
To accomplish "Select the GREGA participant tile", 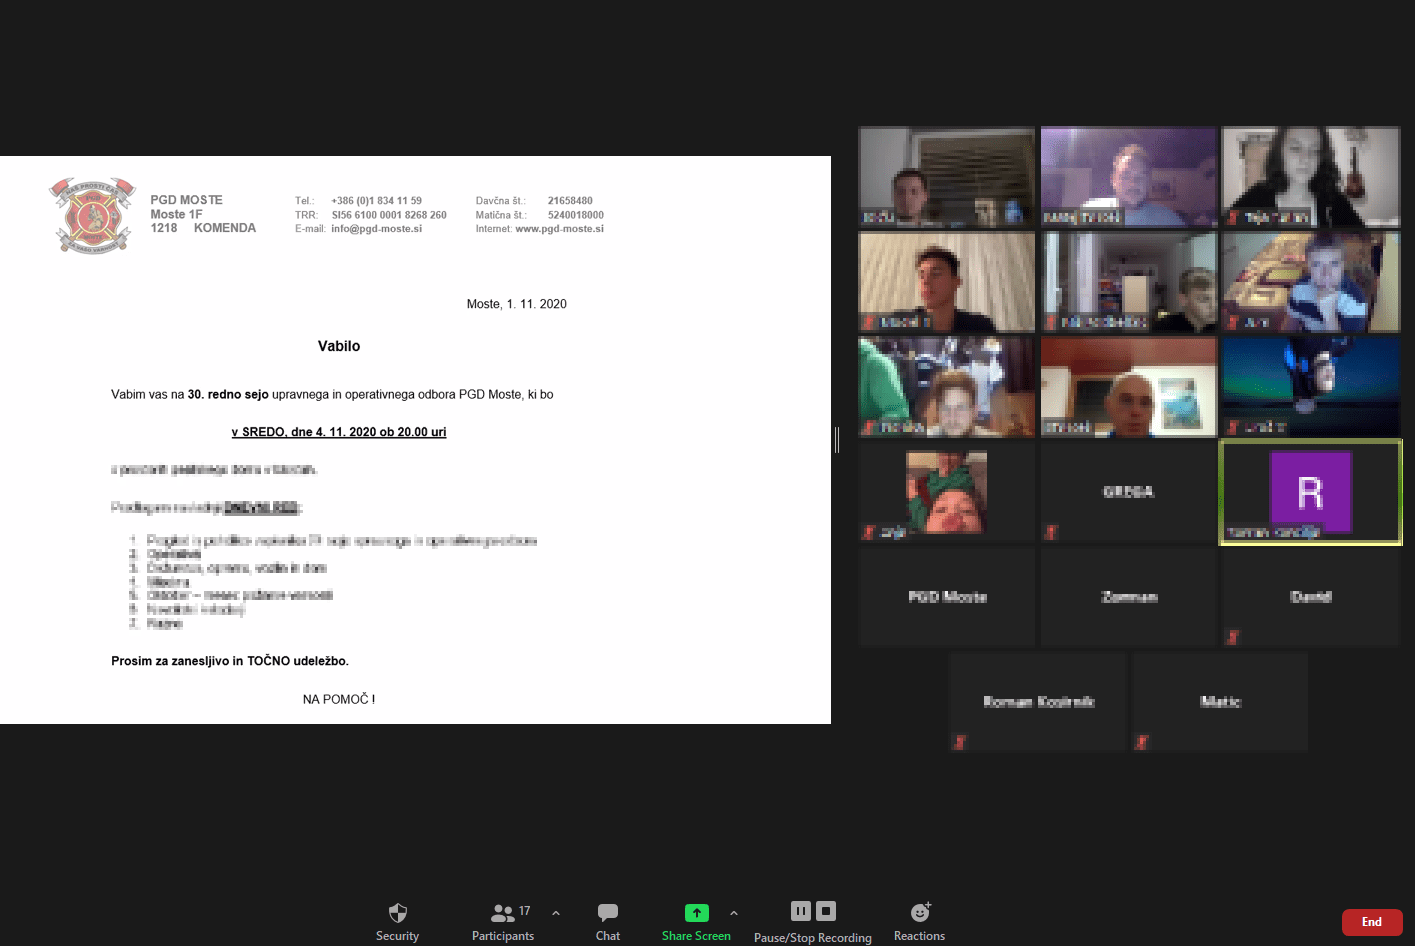I will 1129,492.
